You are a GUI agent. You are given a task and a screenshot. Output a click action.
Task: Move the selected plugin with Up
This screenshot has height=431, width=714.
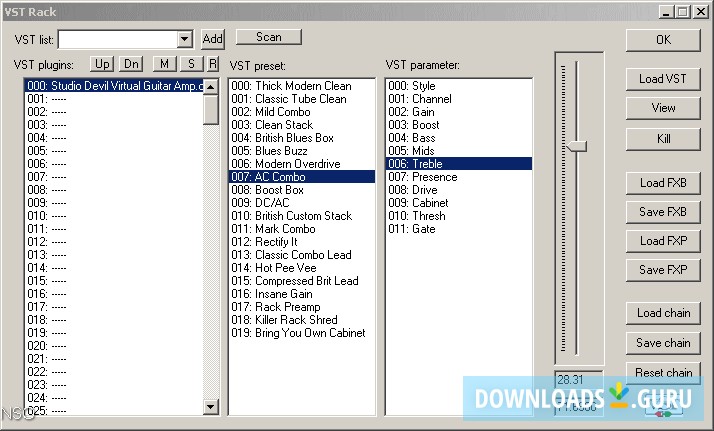102,64
